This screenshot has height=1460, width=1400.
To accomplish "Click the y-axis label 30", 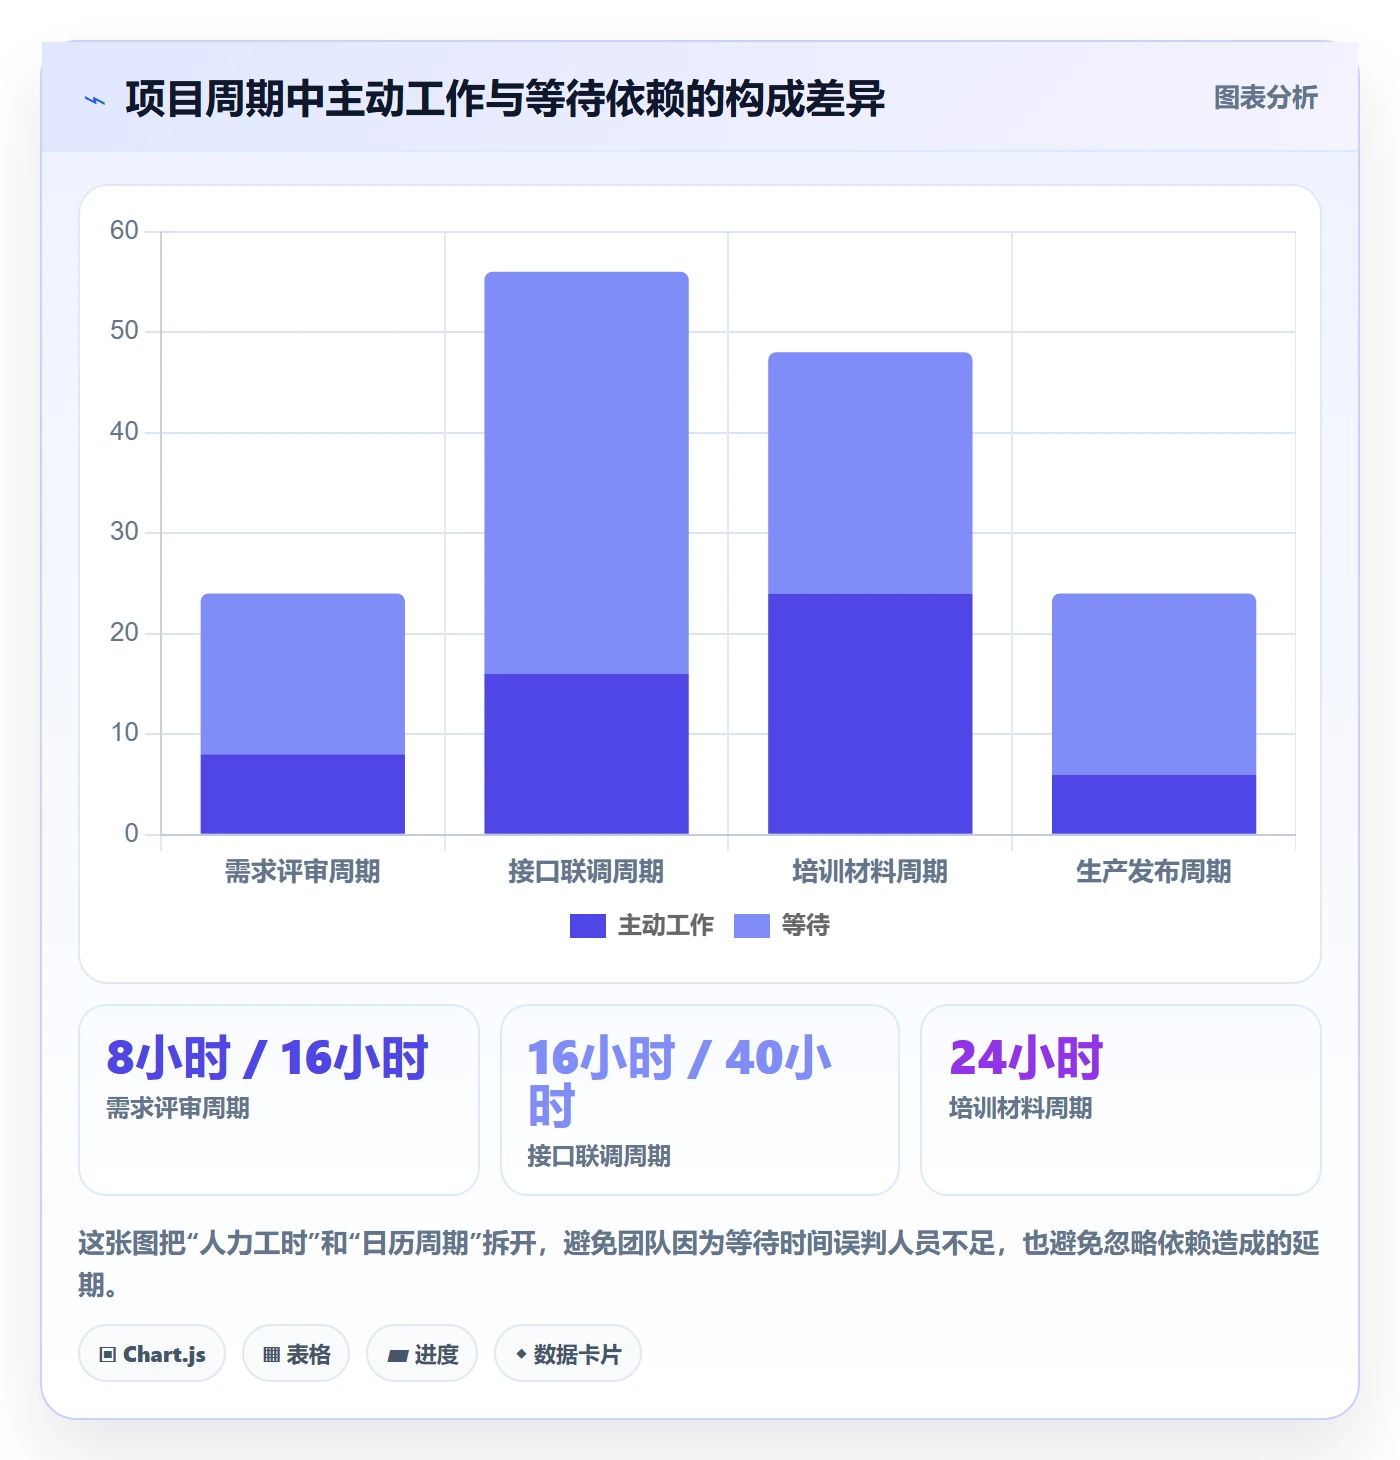I will 124,532.
